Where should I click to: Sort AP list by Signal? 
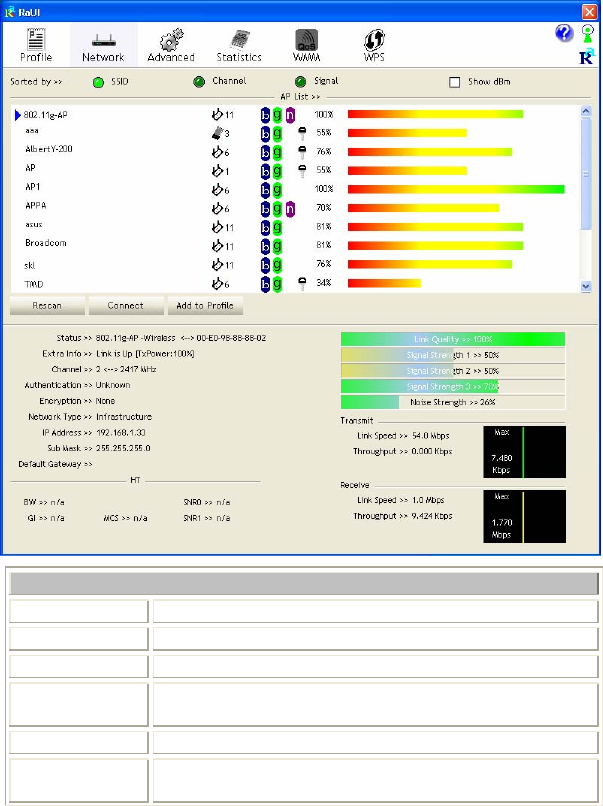pyautogui.click(x=301, y=82)
